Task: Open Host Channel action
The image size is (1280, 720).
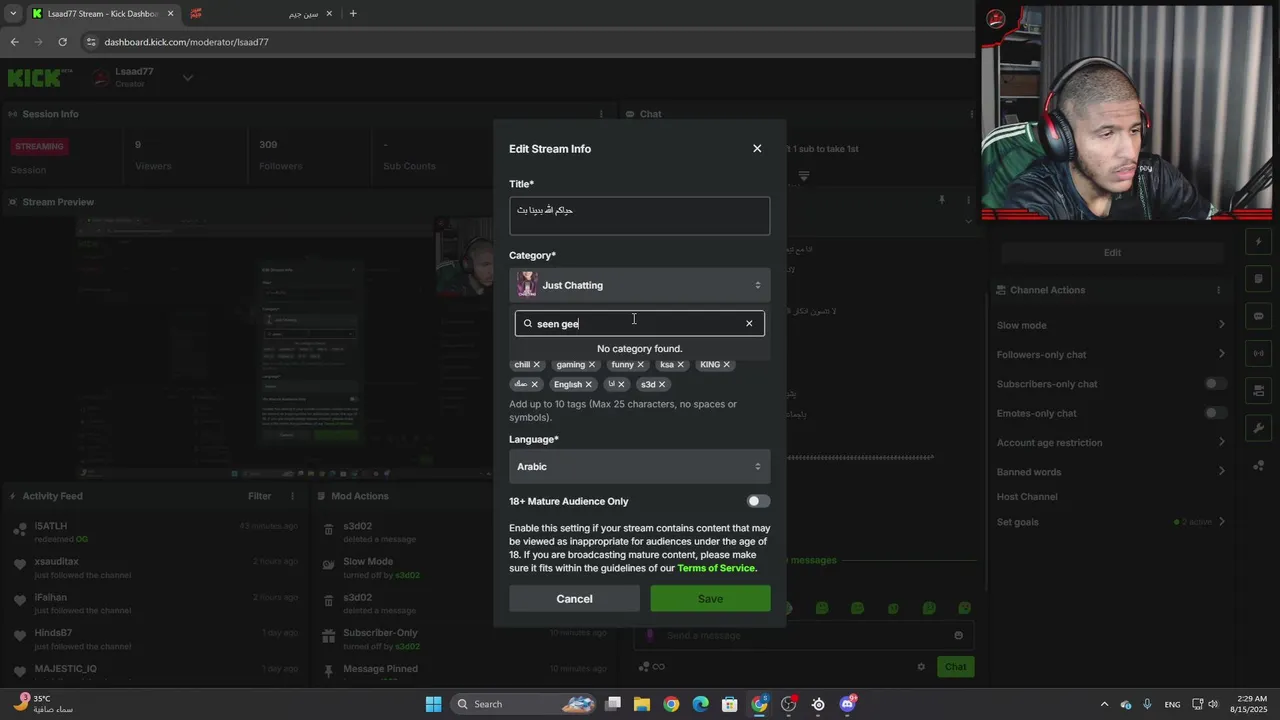Action: 1027,497
